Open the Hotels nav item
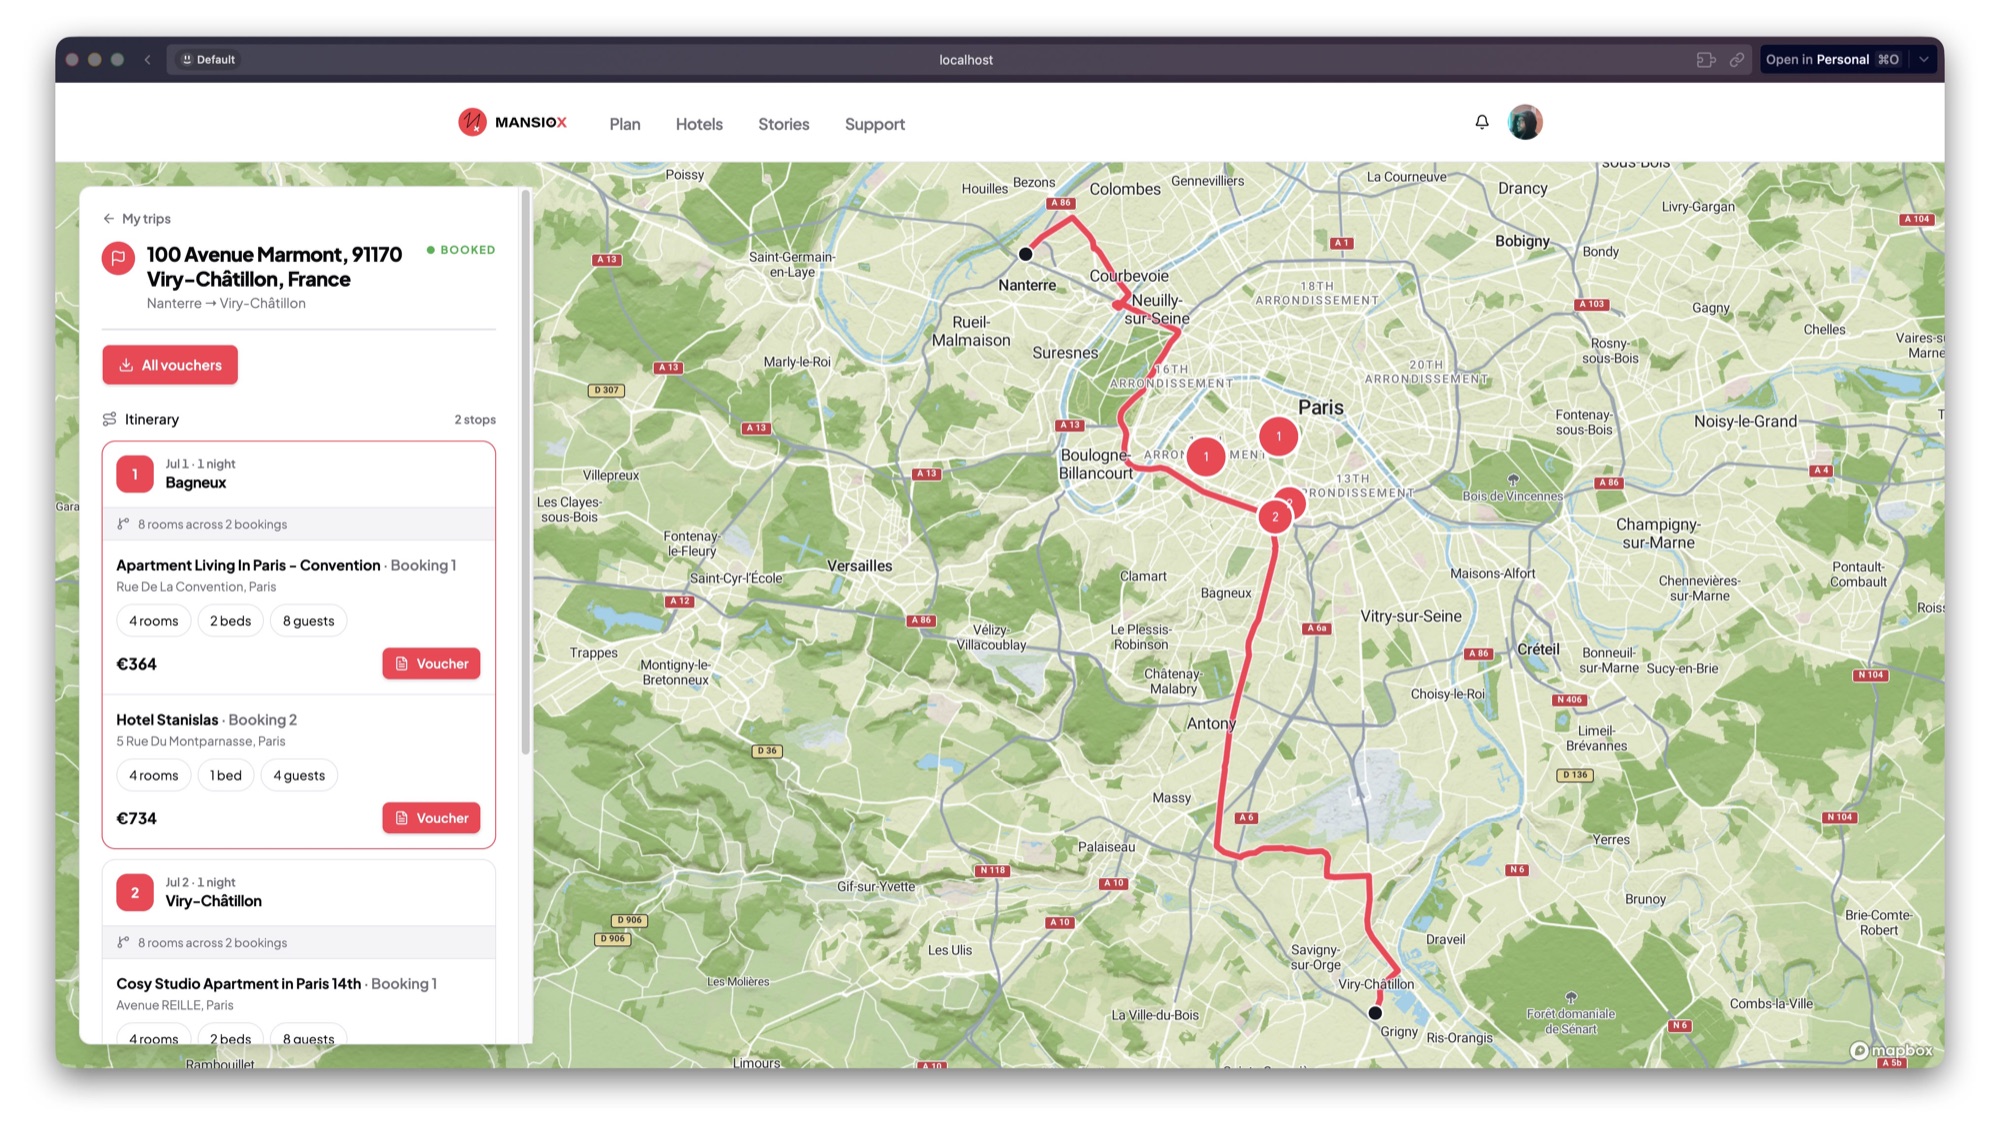Viewport: 2000px width, 1142px height. click(x=699, y=124)
